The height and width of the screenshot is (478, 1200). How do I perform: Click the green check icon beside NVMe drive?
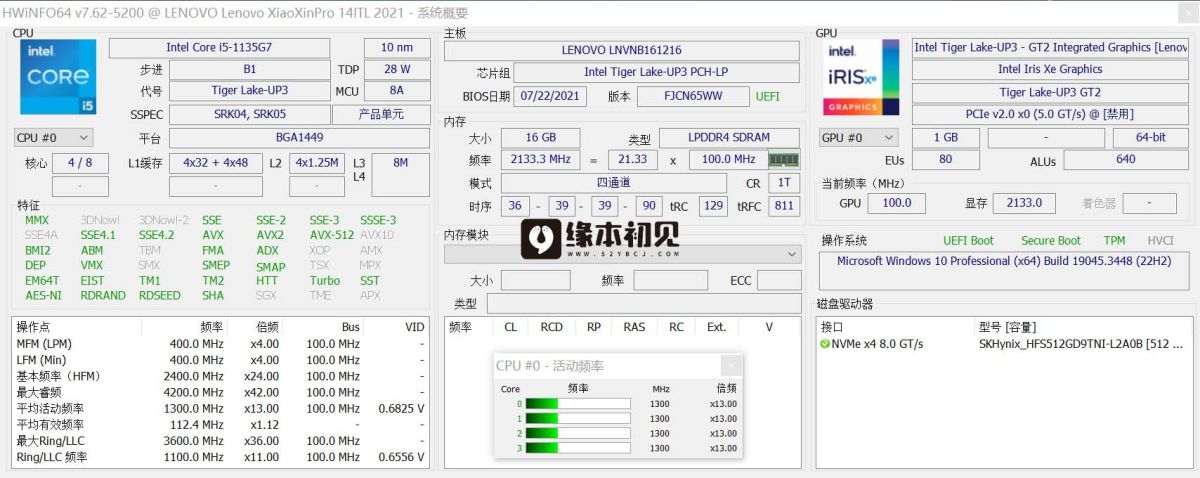coord(825,344)
